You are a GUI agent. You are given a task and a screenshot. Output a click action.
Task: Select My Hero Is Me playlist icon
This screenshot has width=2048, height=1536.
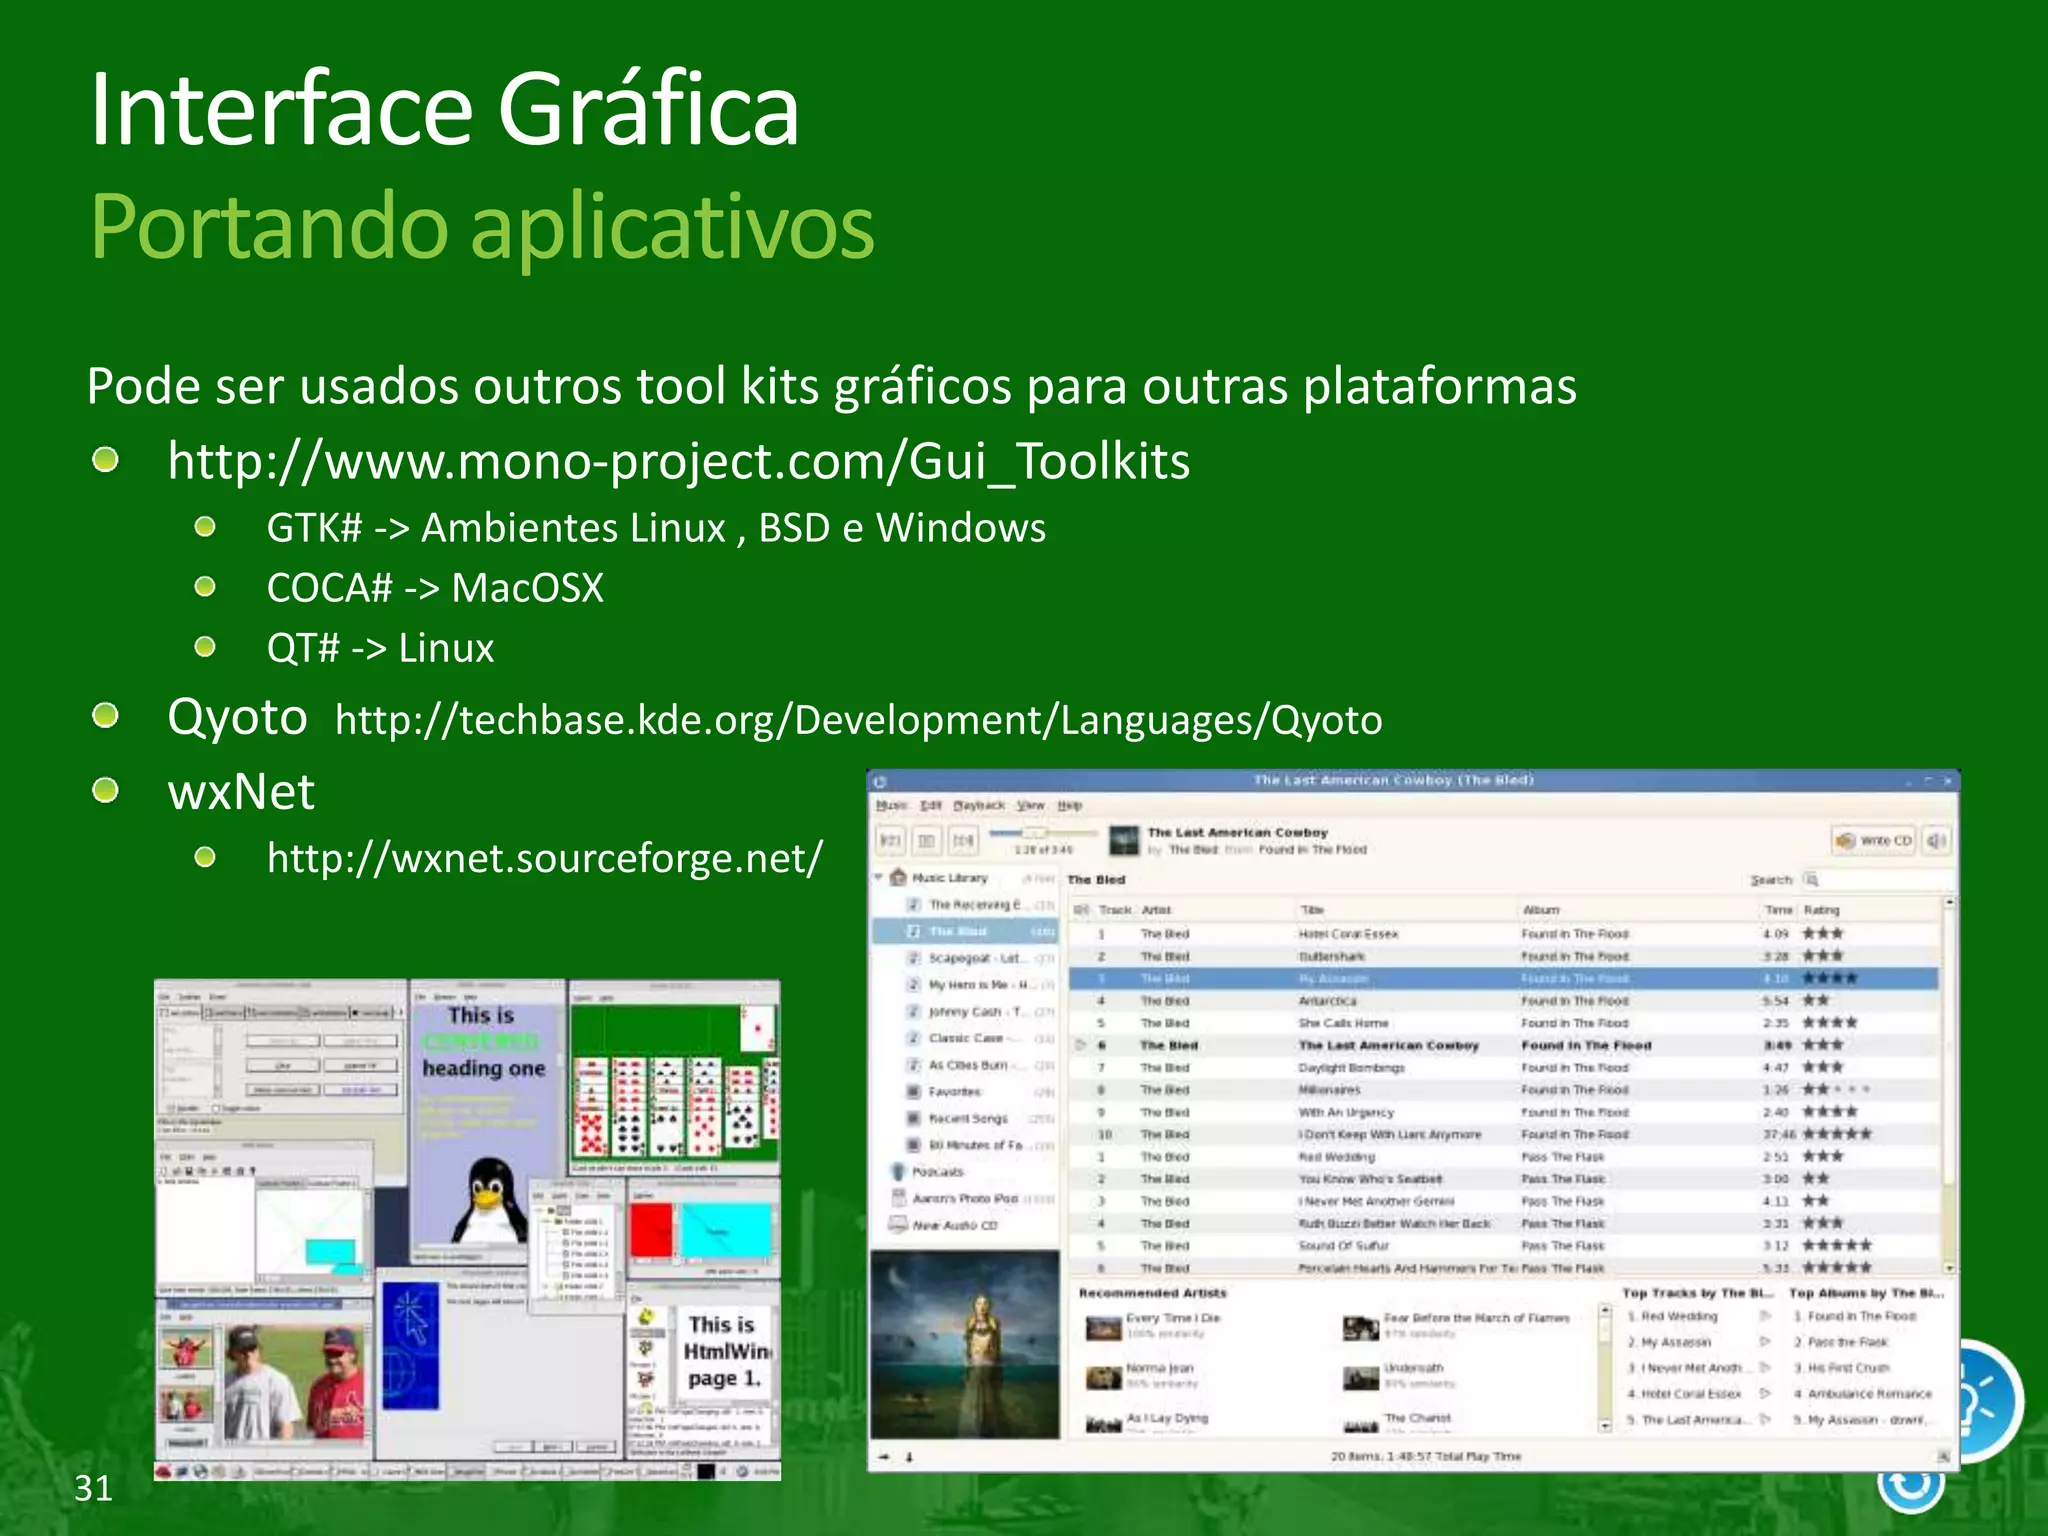click(x=913, y=985)
